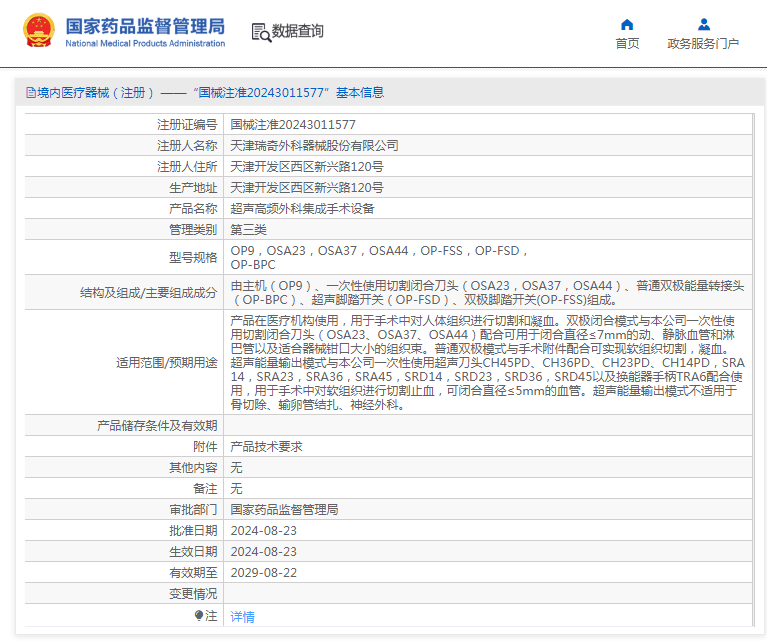767x641 pixels.
Task: Click expiry date 2029-08-22
Action: coord(264,573)
